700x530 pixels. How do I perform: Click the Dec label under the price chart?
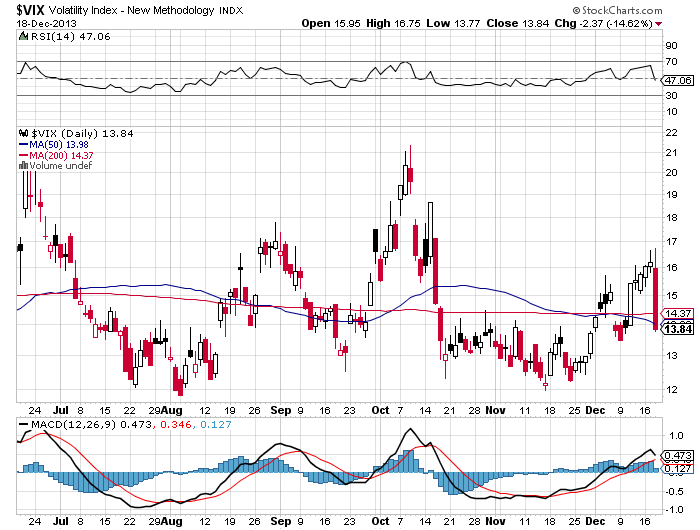coord(595,410)
